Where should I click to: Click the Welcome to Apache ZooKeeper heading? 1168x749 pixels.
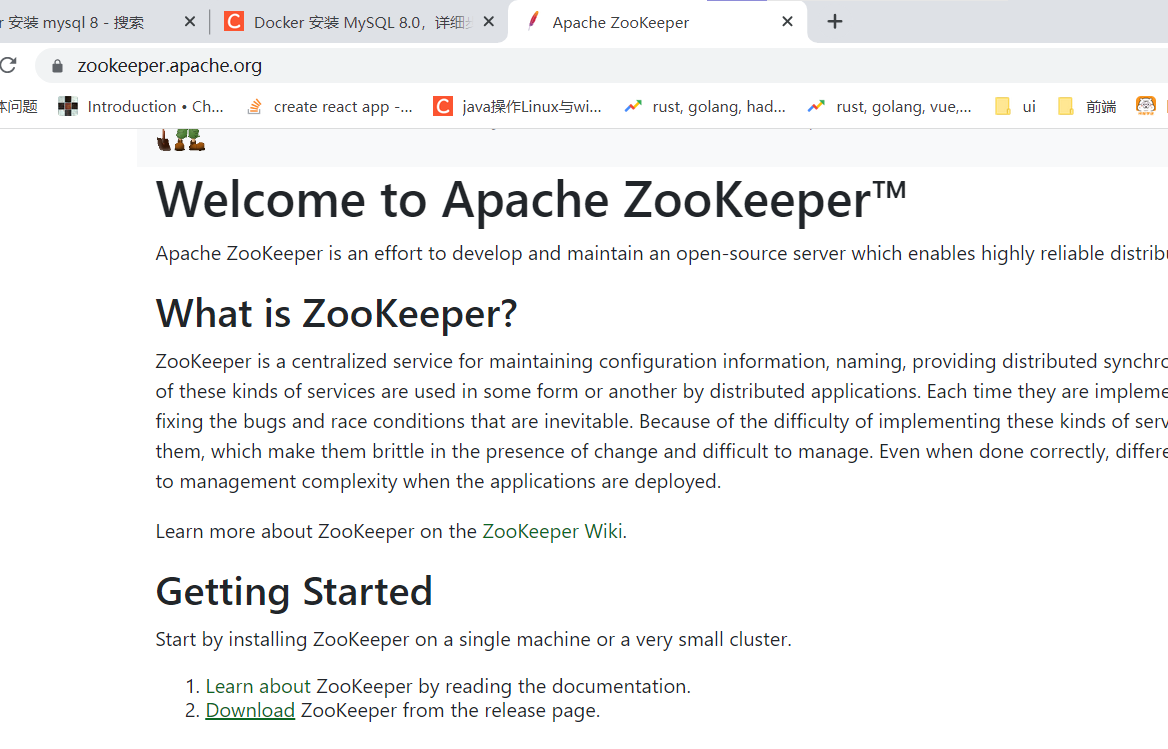531,200
